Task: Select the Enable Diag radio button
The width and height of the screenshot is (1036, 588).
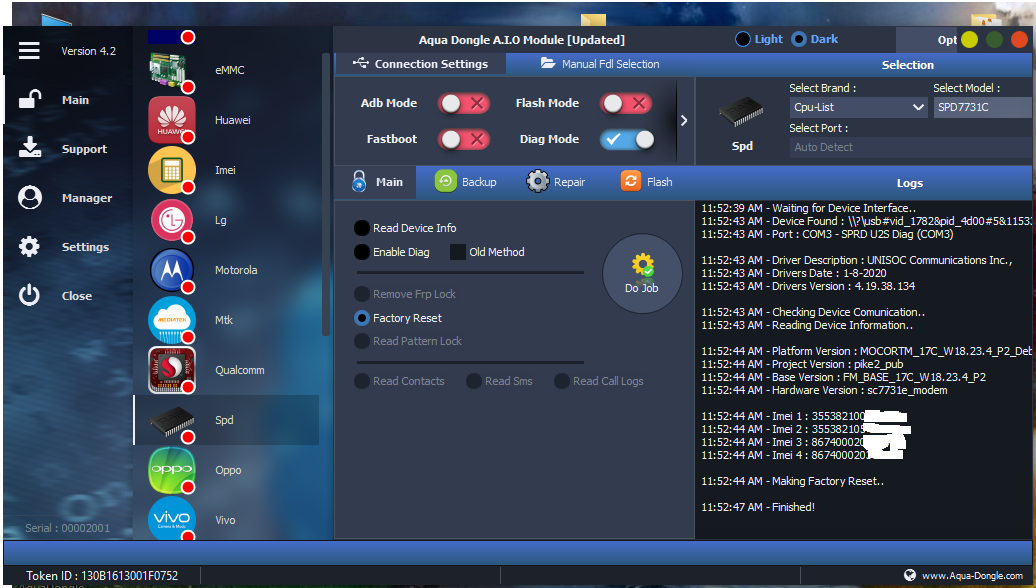Action: click(x=361, y=252)
